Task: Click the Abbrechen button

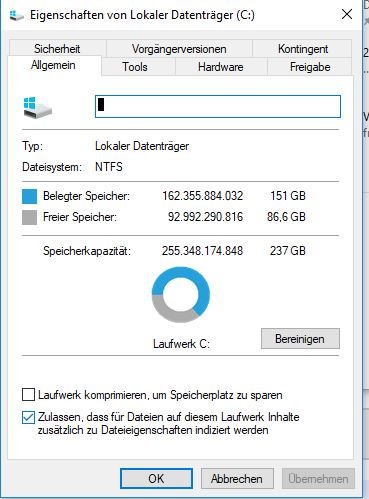Action: [x=237, y=479]
